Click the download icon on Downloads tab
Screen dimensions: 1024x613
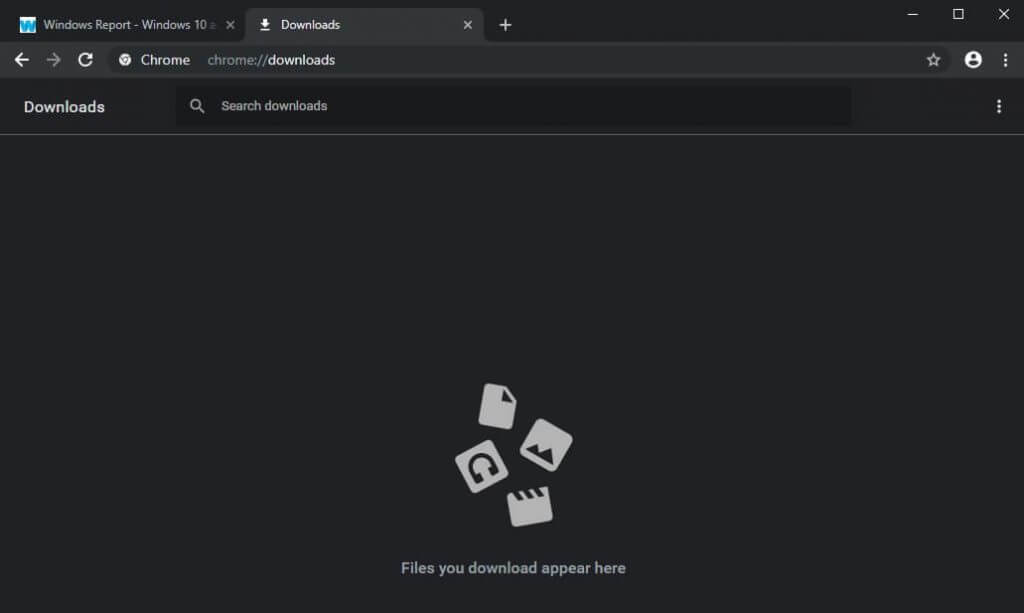coord(264,25)
